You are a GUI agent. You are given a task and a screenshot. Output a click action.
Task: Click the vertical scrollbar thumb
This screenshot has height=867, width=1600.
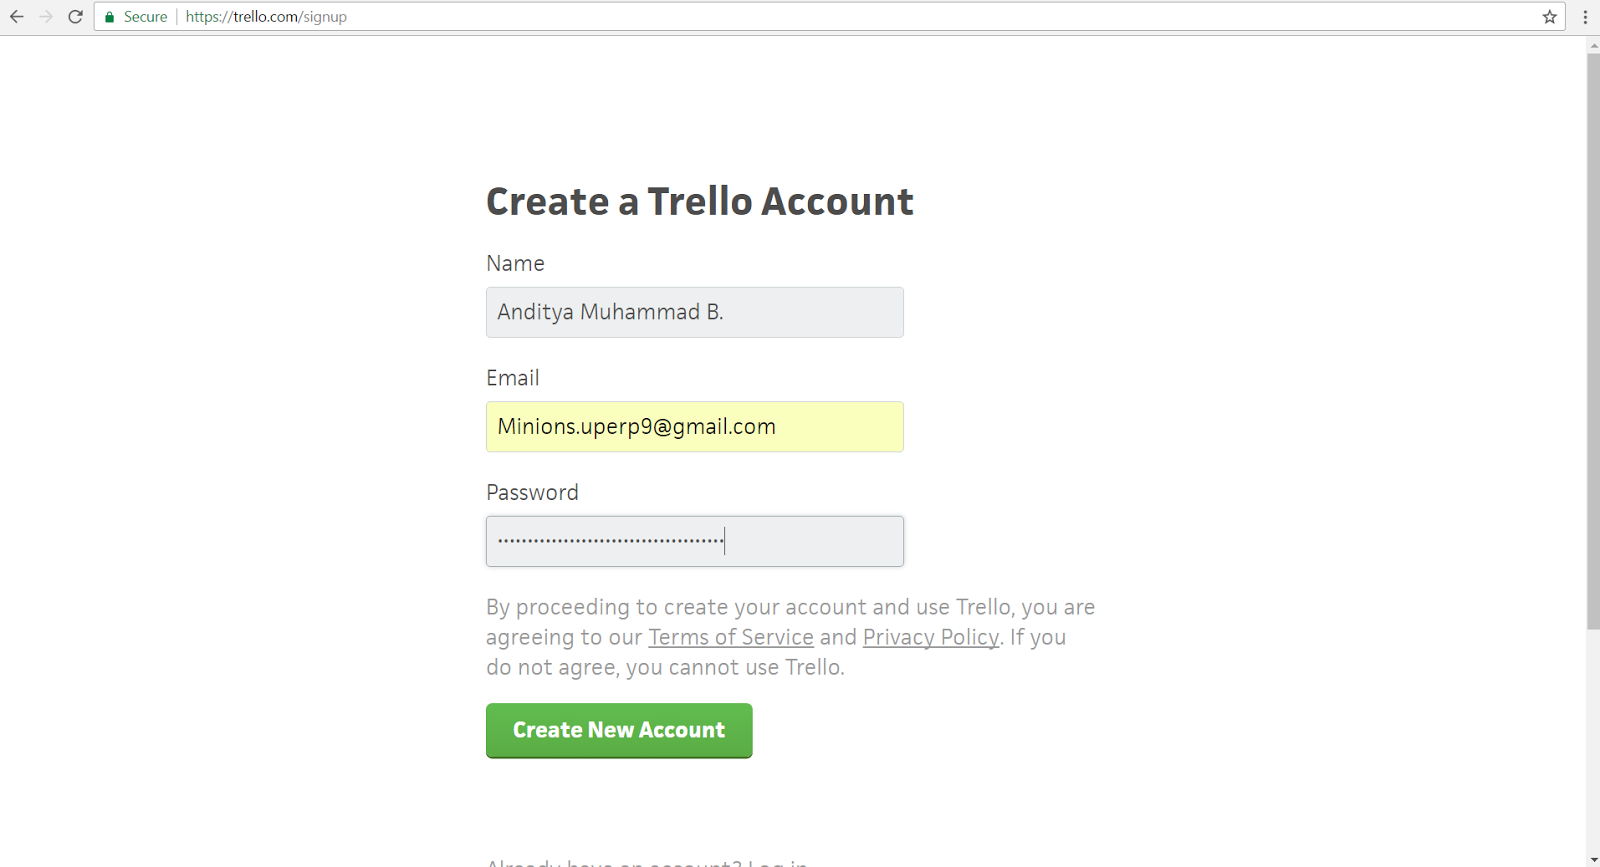click(x=1593, y=340)
